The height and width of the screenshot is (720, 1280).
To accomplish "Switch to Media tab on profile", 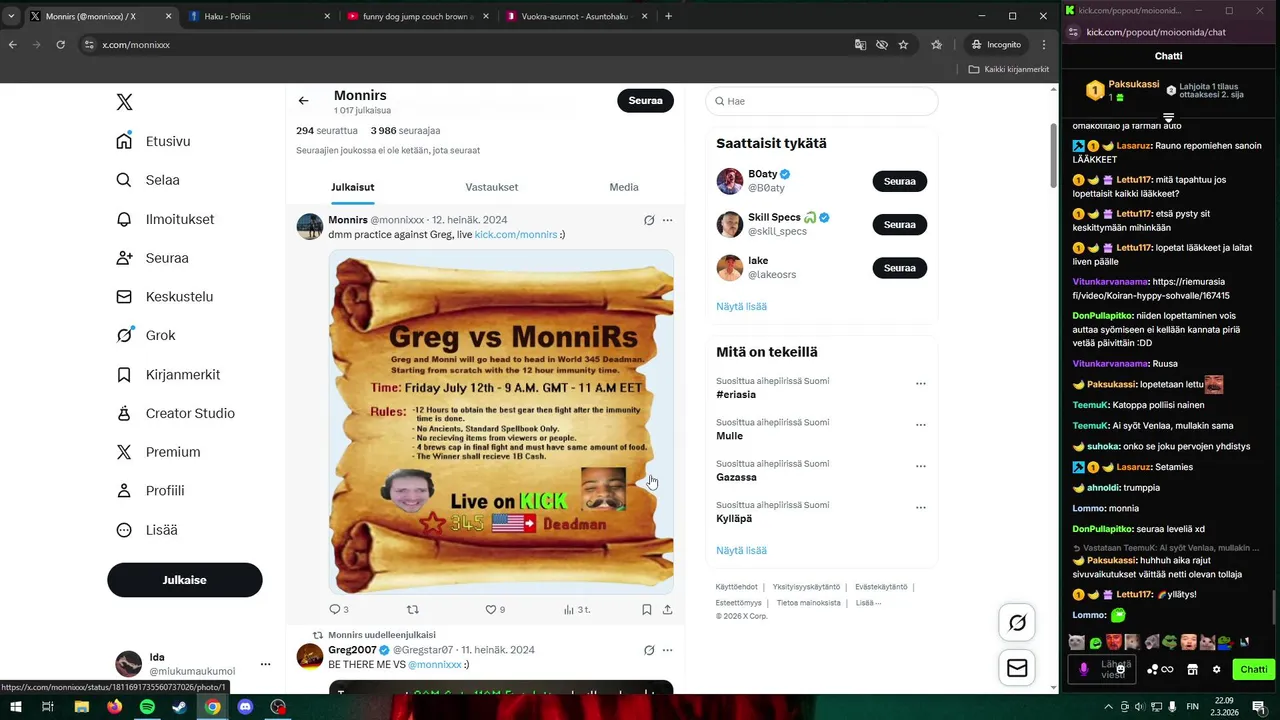I will 624,187.
